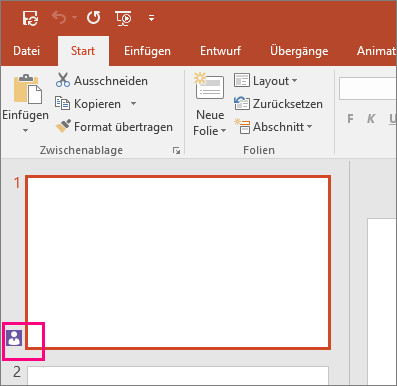
Task: Expand the Einfügen paste options arrow
Action: [25, 131]
